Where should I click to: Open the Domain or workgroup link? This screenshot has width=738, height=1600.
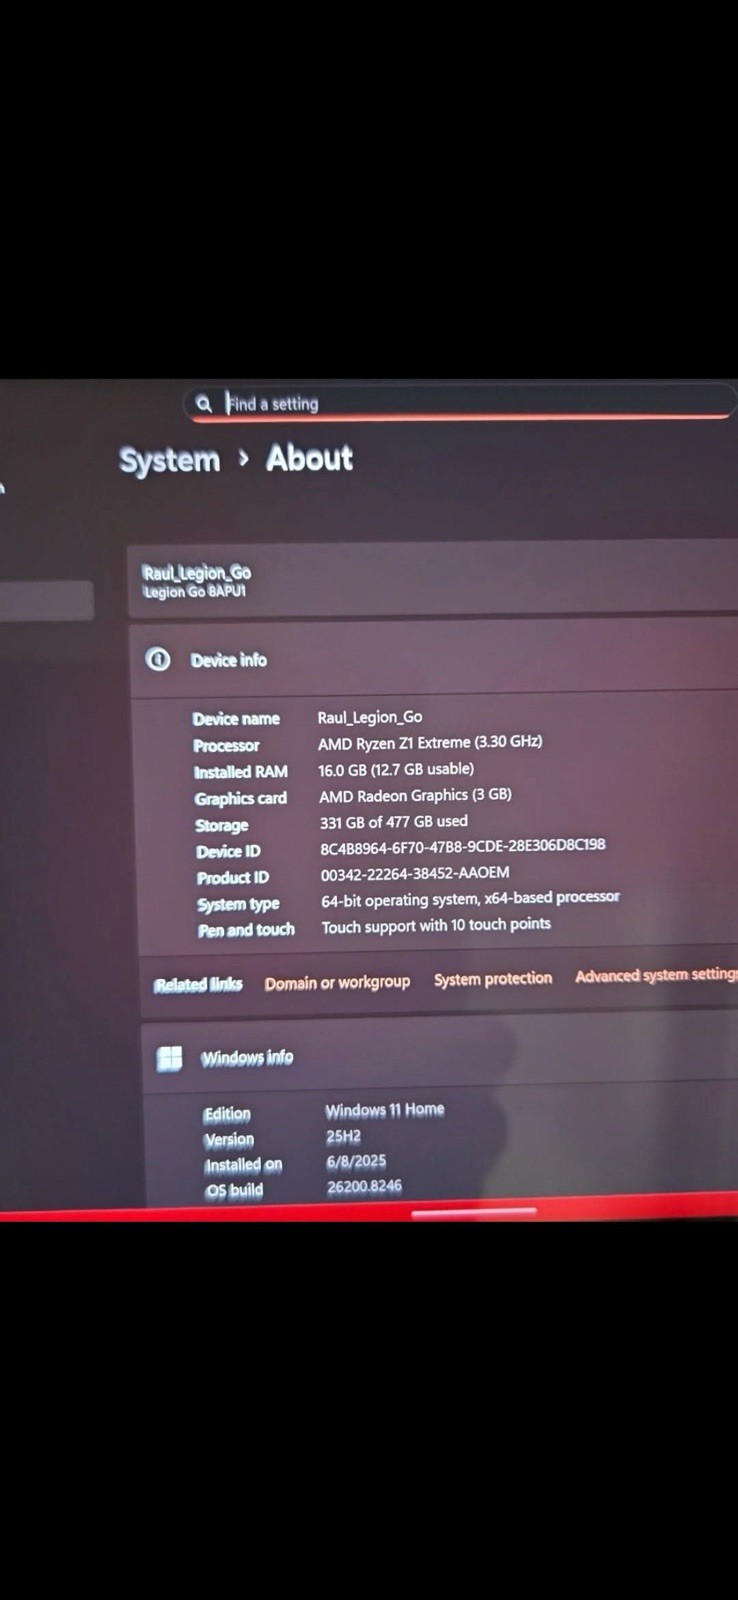coord(337,982)
